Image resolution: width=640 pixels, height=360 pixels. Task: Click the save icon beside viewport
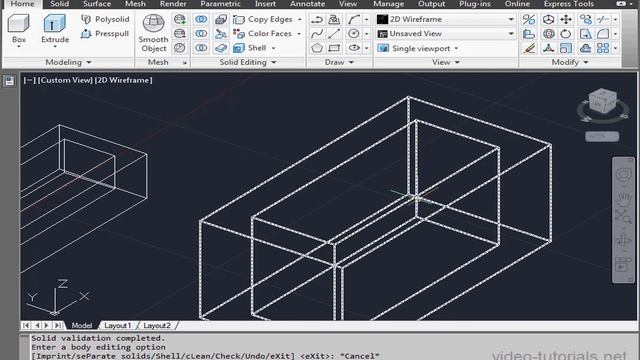pos(9,81)
